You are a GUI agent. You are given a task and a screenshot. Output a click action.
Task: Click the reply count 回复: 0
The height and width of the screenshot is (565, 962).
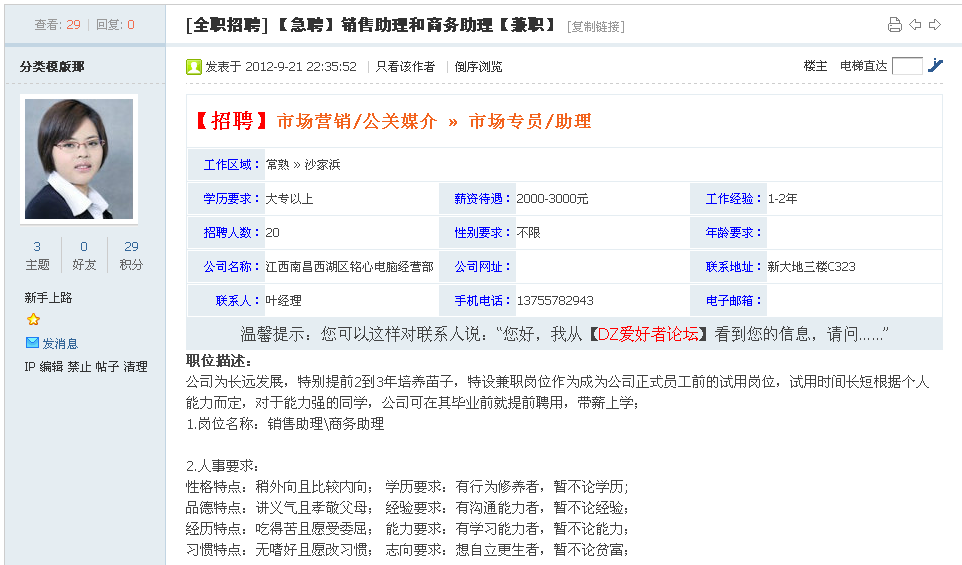(115, 25)
